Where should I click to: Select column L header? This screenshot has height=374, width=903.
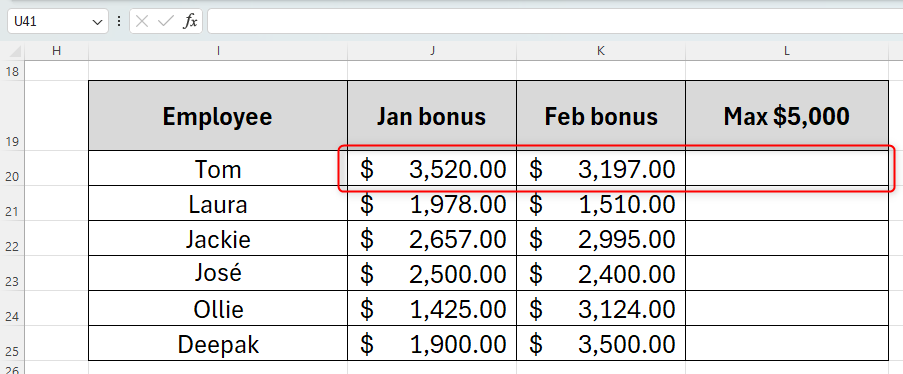click(787, 51)
